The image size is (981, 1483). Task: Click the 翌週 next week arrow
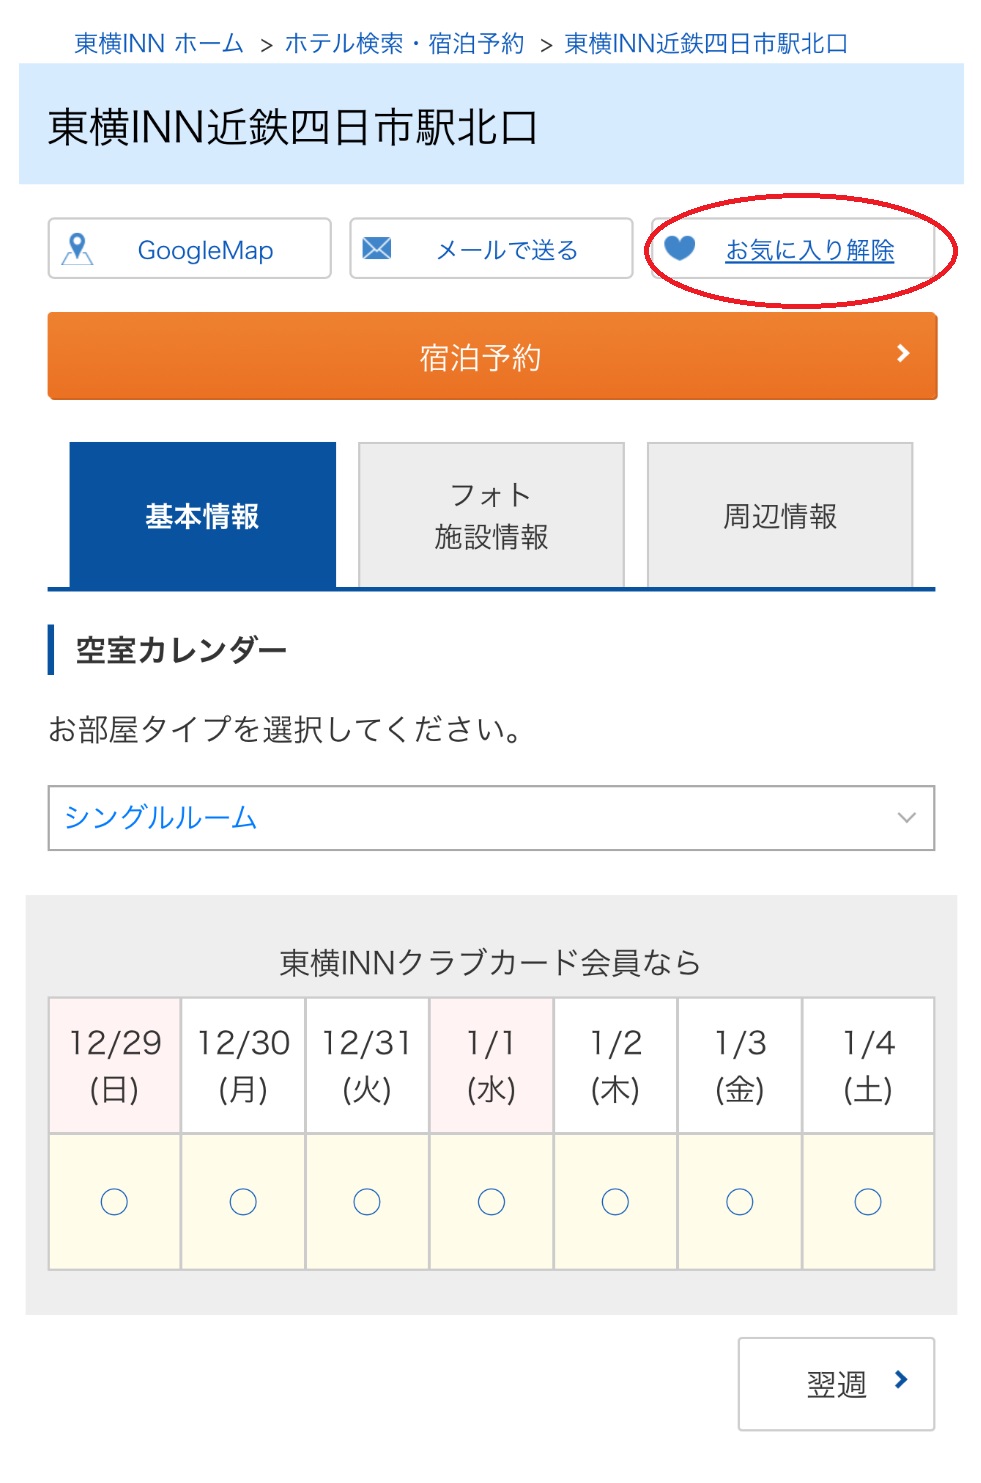click(x=901, y=1380)
